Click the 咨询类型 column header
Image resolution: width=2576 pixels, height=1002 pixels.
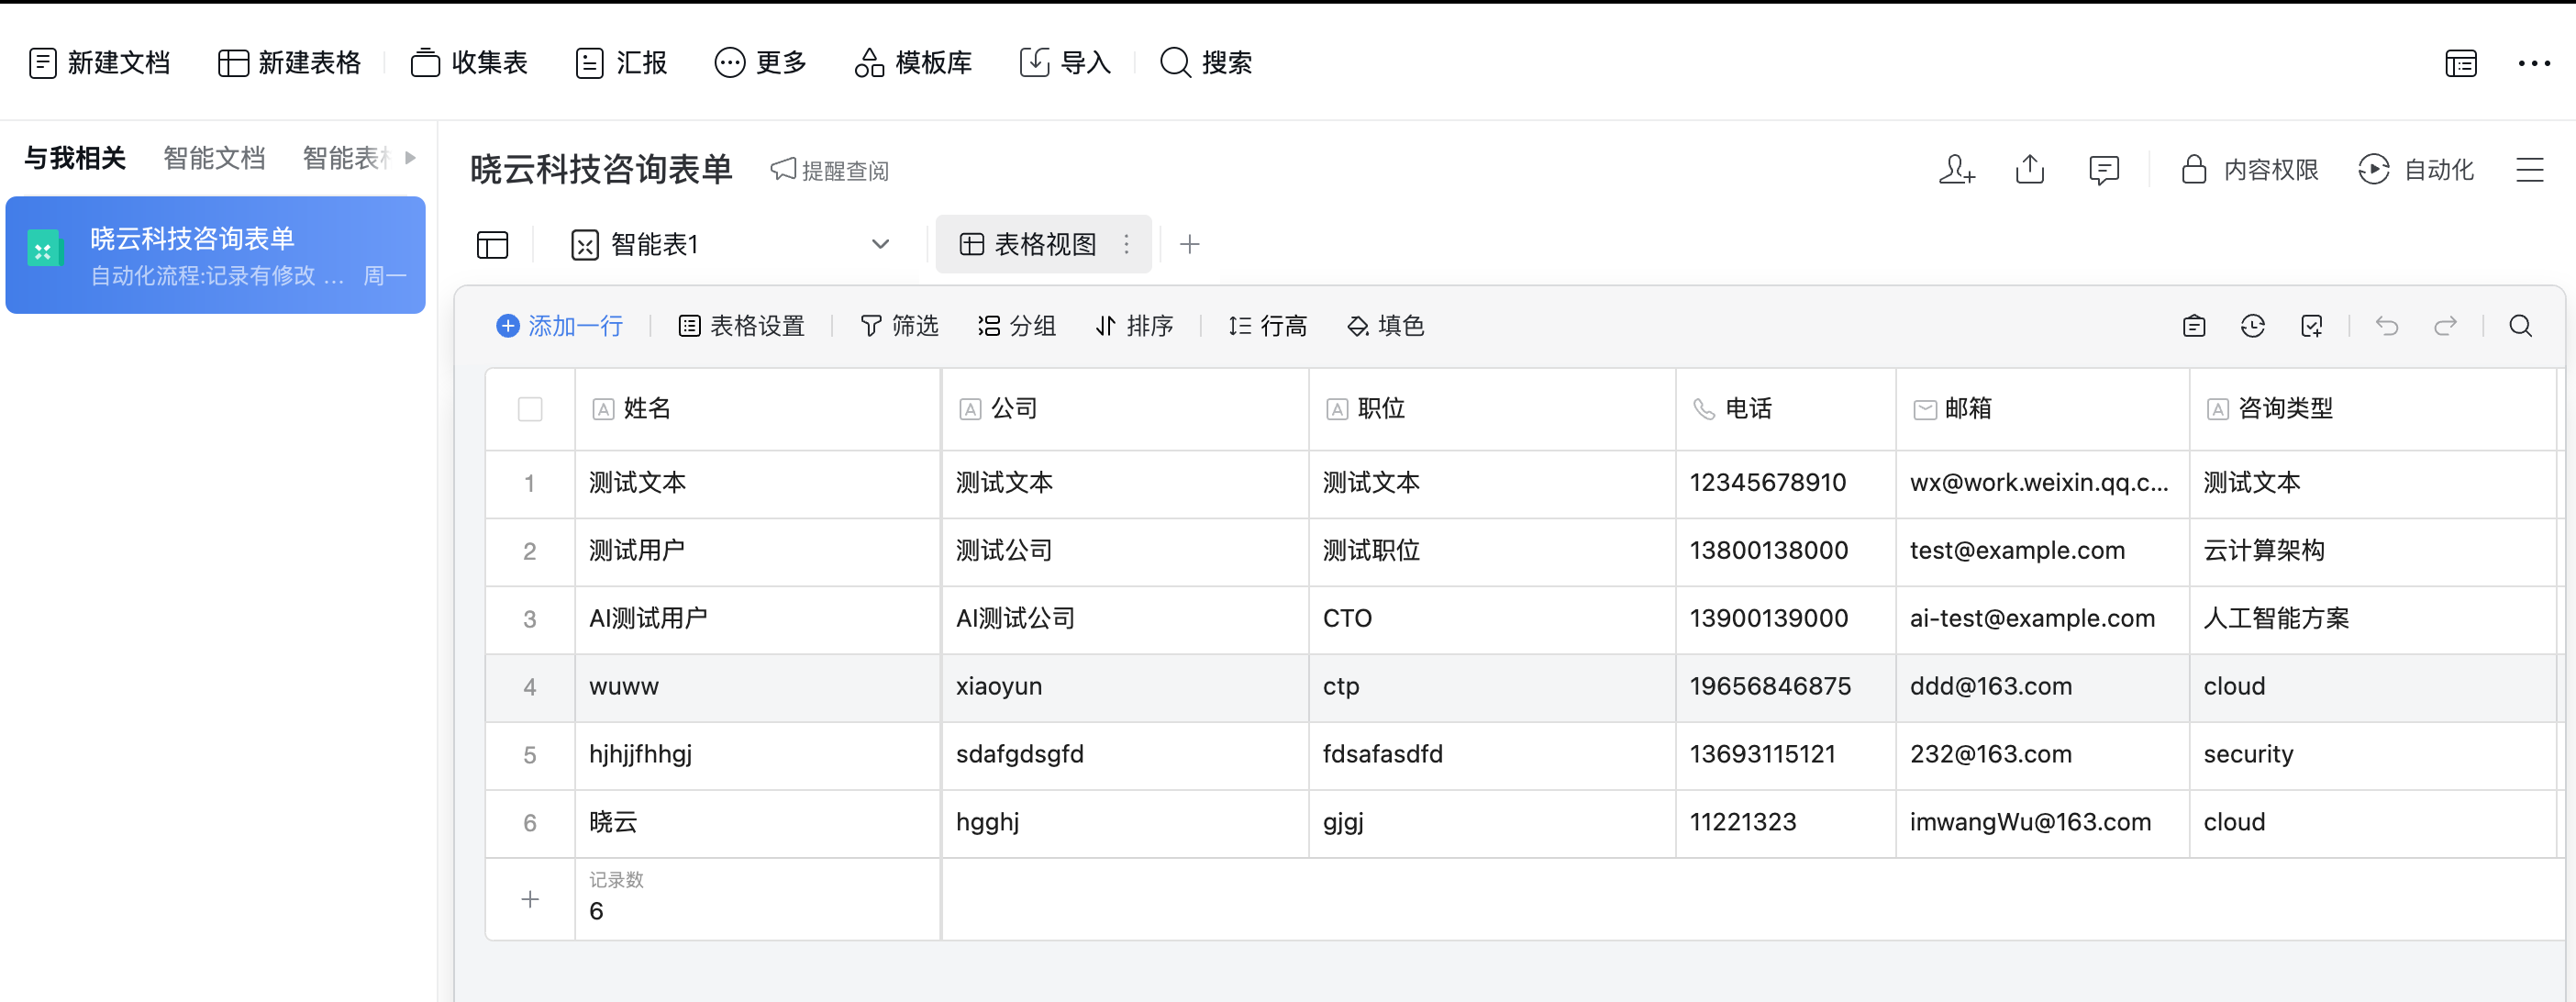(x=2373, y=409)
